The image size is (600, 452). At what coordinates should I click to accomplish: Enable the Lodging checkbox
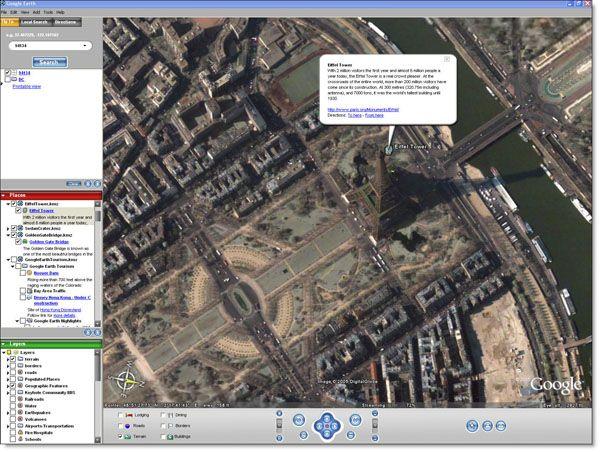(122, 413)
